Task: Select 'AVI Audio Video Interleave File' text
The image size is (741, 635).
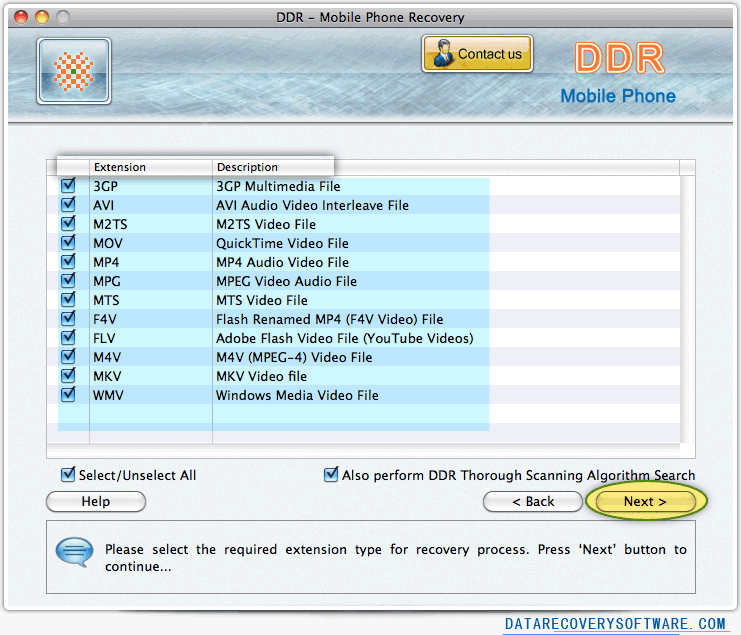Action: click(x=312, y=206)
